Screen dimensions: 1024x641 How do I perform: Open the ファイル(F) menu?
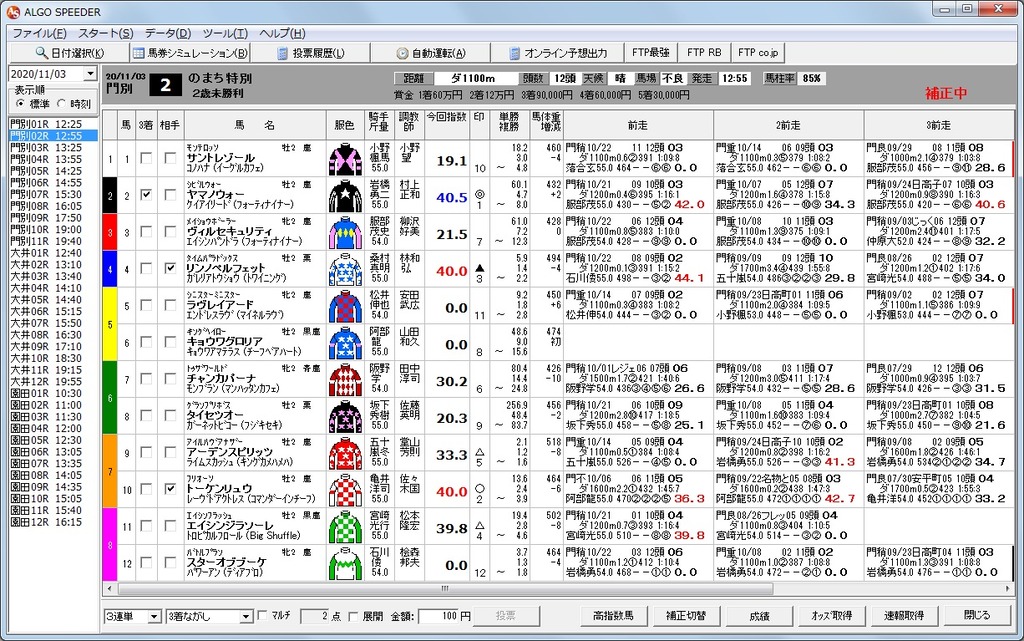tap(39, 33)
